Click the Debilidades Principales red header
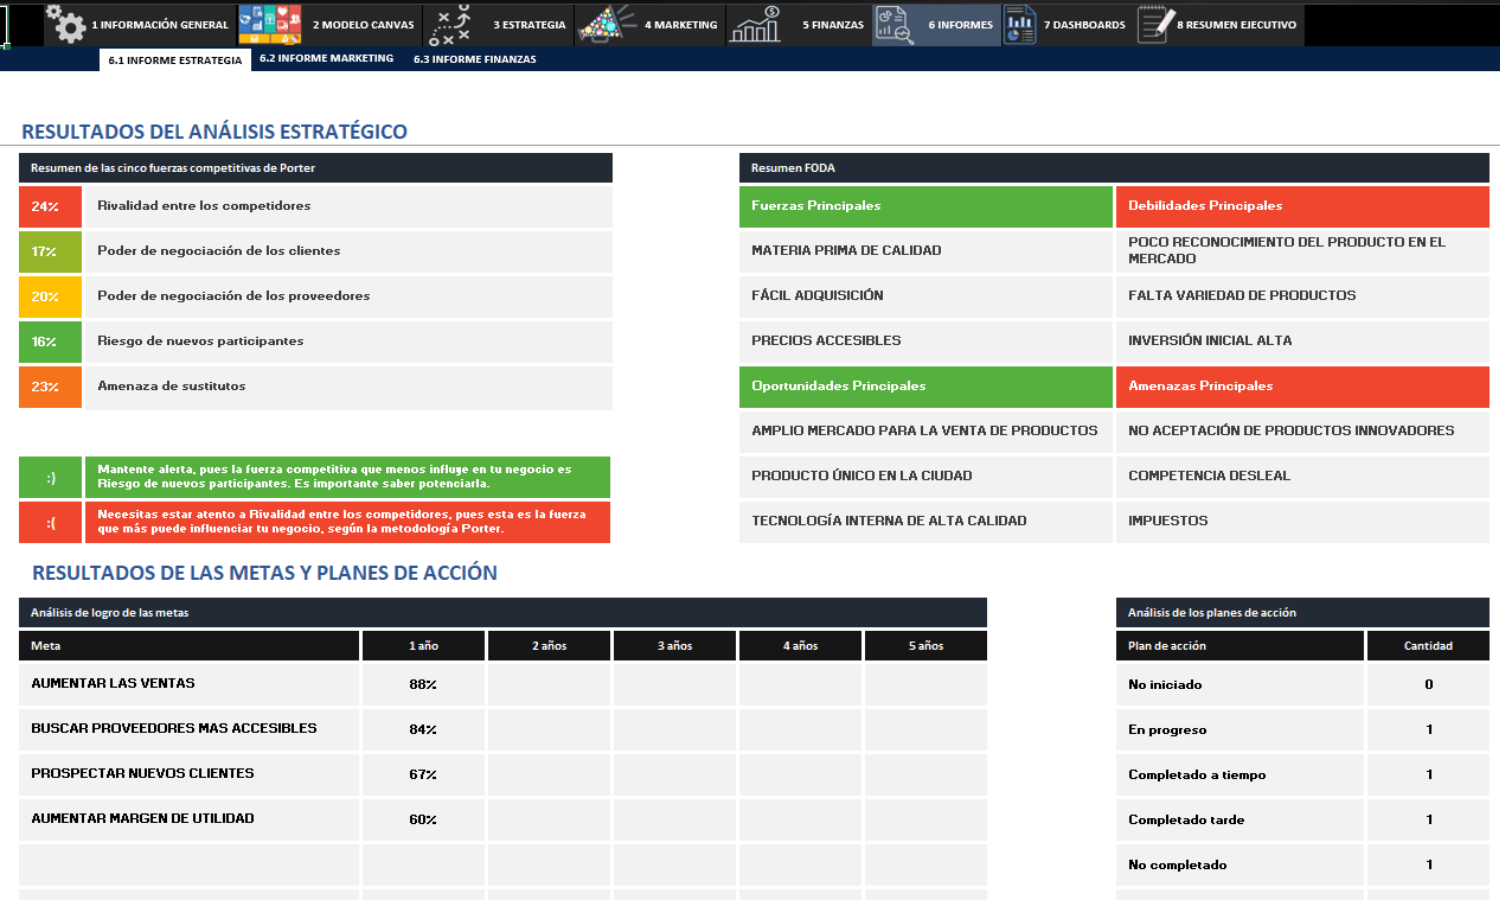 click(x=1303, y=207)
